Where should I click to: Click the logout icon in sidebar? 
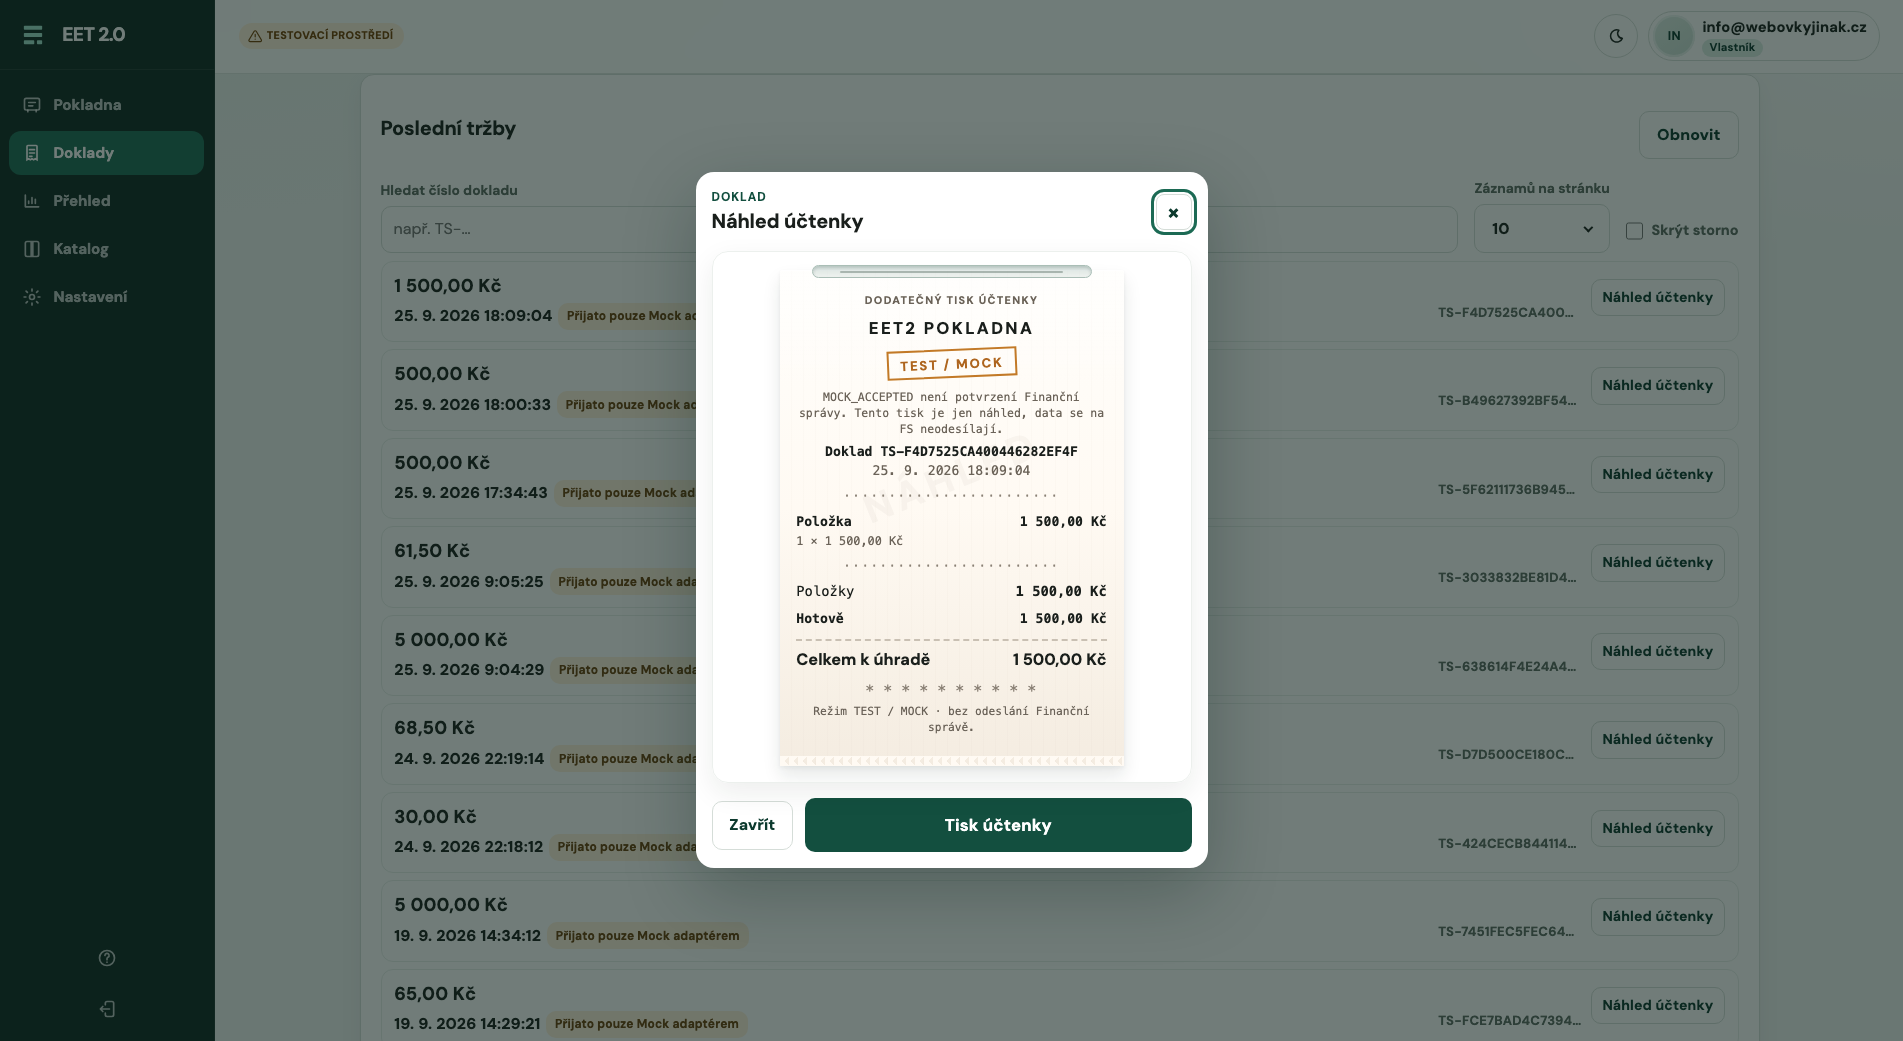pos(107,1009)
